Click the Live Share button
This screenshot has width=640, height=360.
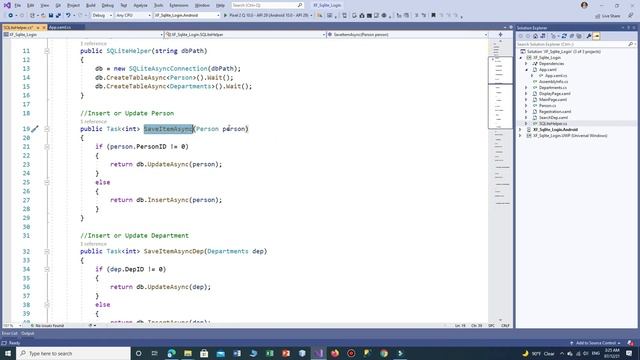pyautogui.click(x=608, y=16)
